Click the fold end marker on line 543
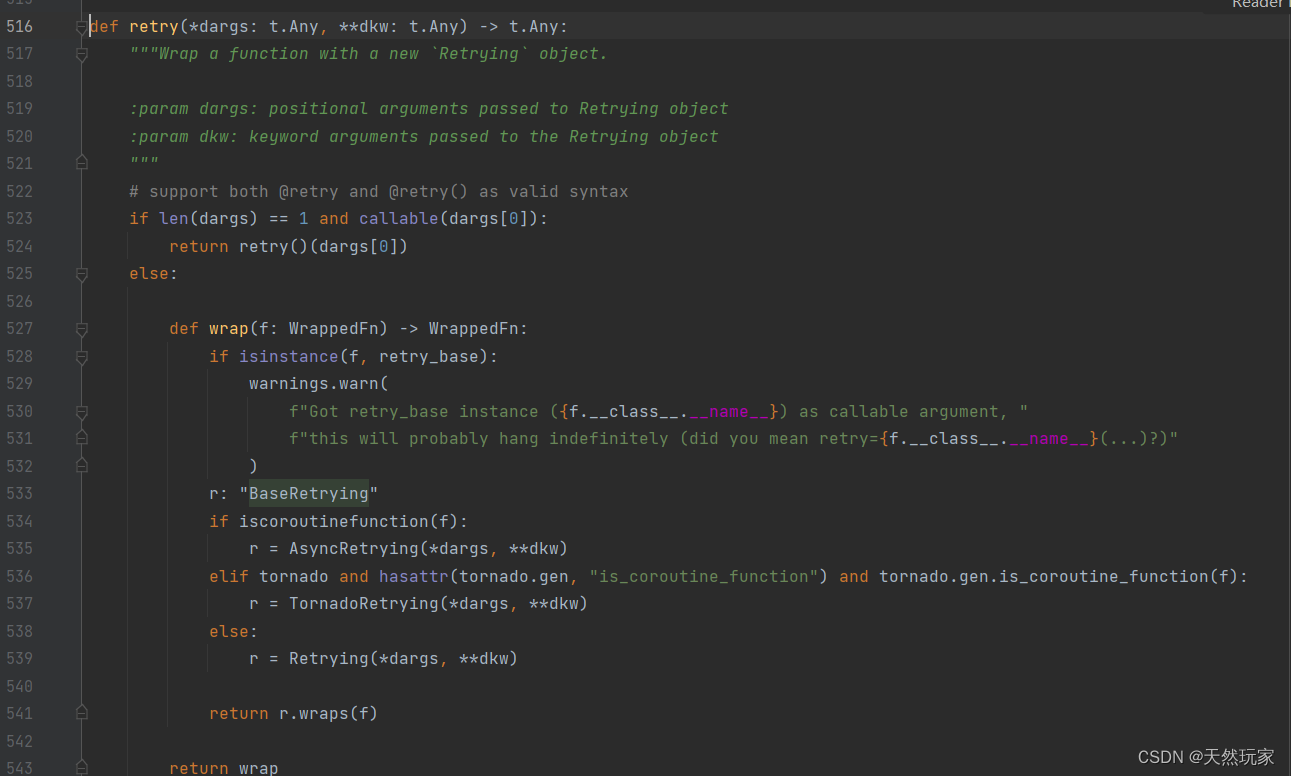1291x776 pixels. [x=82, y=768]
